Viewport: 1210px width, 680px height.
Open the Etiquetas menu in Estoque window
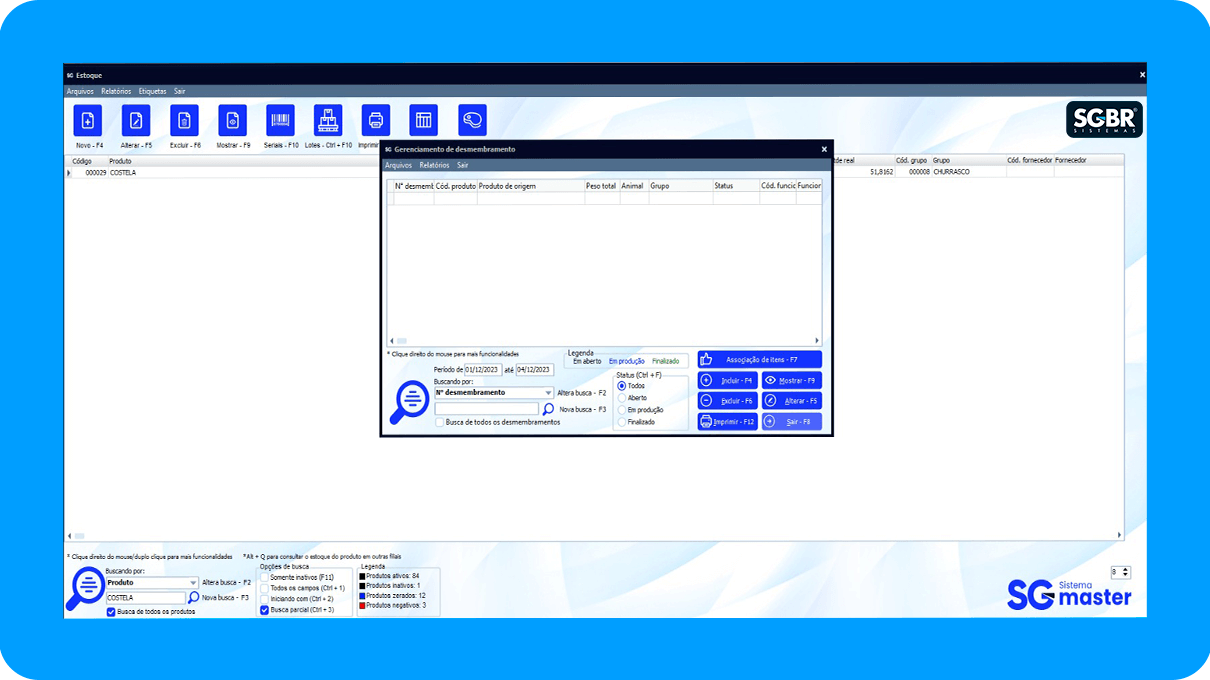click(x=152, y=91)
